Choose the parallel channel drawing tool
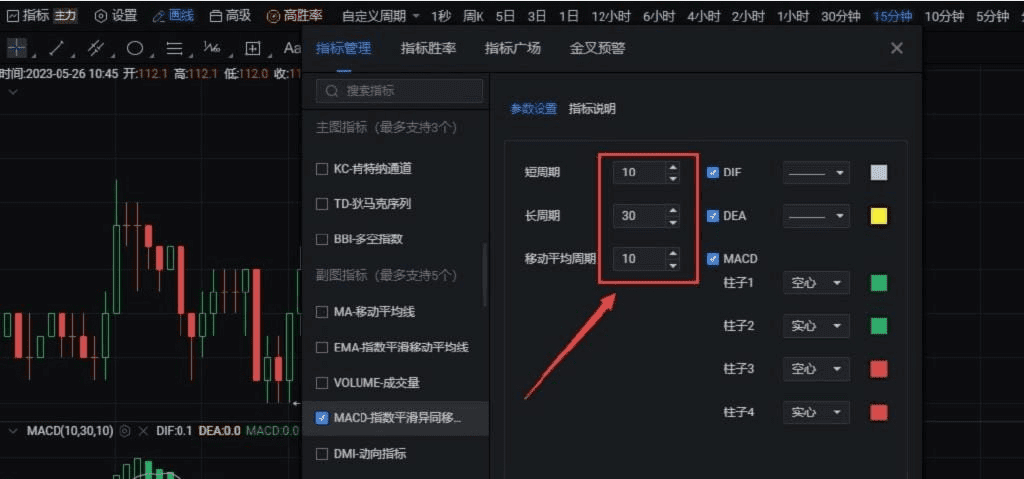Viewport: 1024px width, 479px height. 97,48
